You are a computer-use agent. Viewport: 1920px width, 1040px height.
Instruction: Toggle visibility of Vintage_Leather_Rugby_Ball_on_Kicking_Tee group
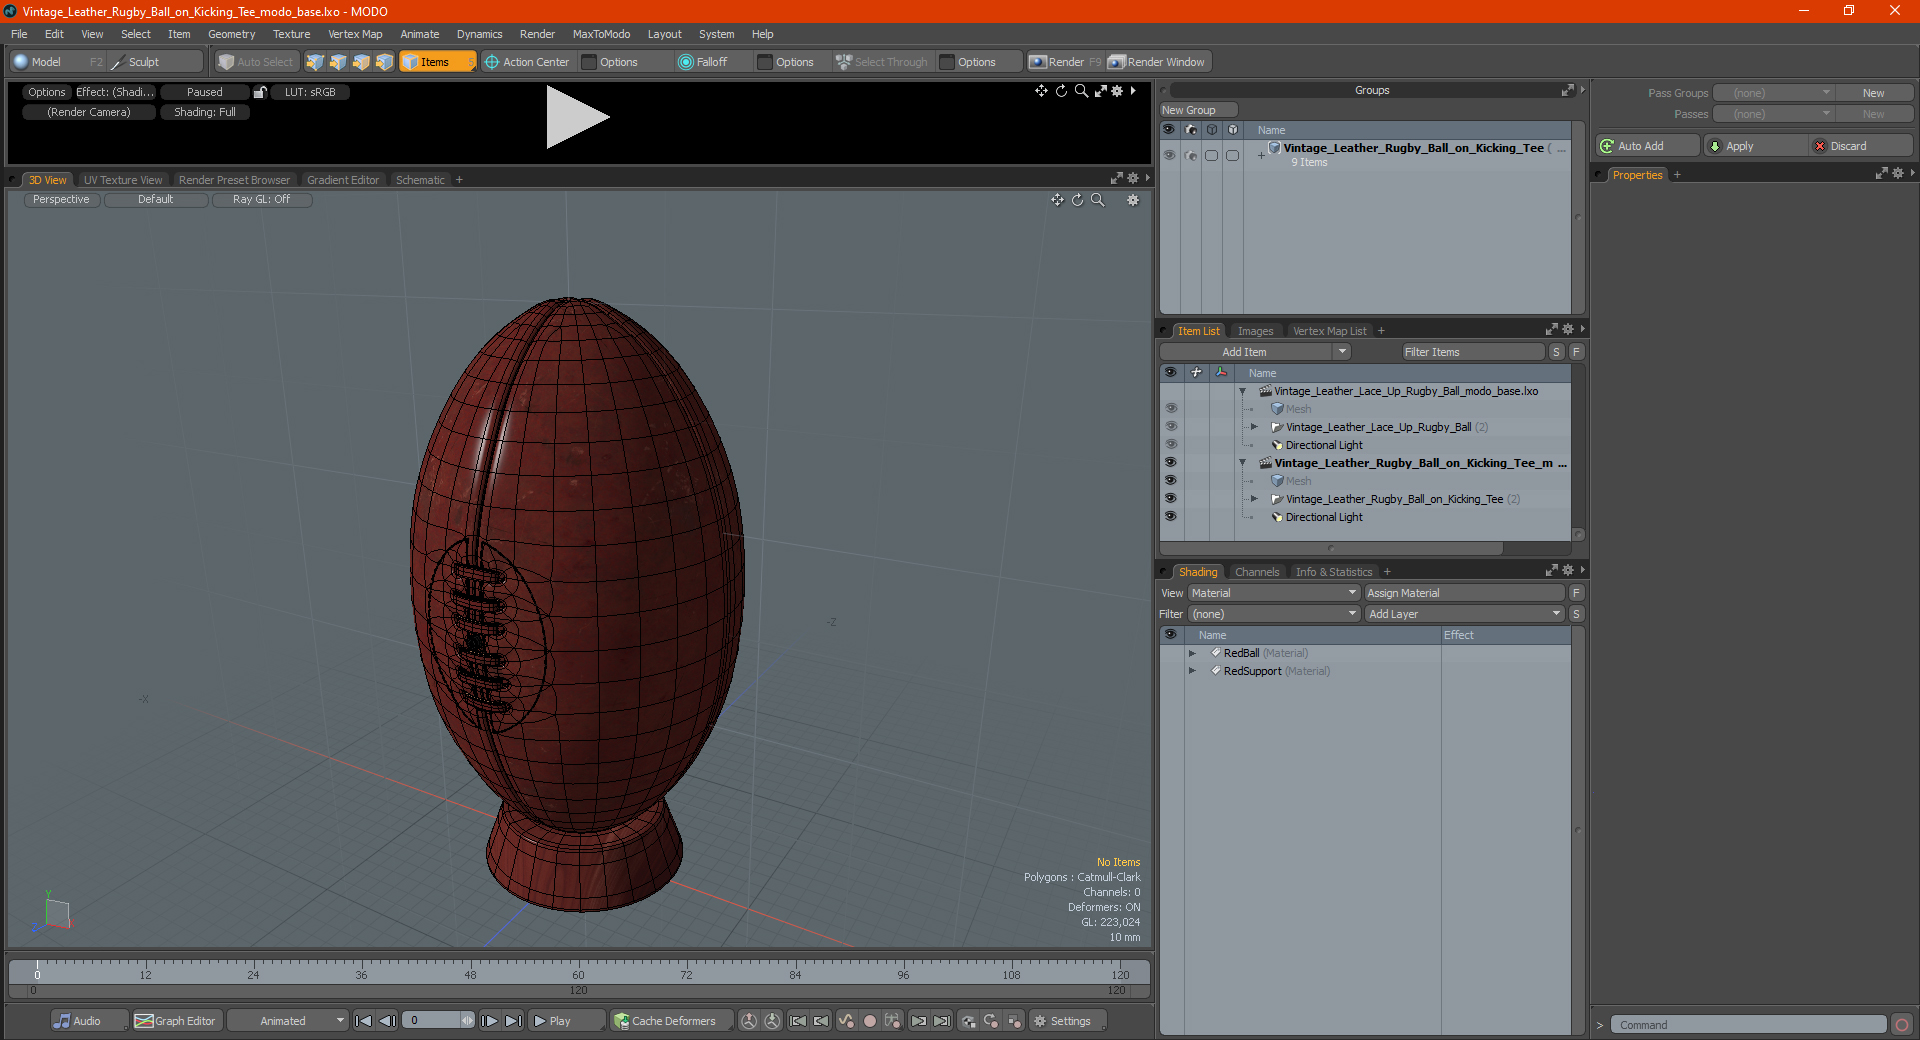[x=1169, y=155]
